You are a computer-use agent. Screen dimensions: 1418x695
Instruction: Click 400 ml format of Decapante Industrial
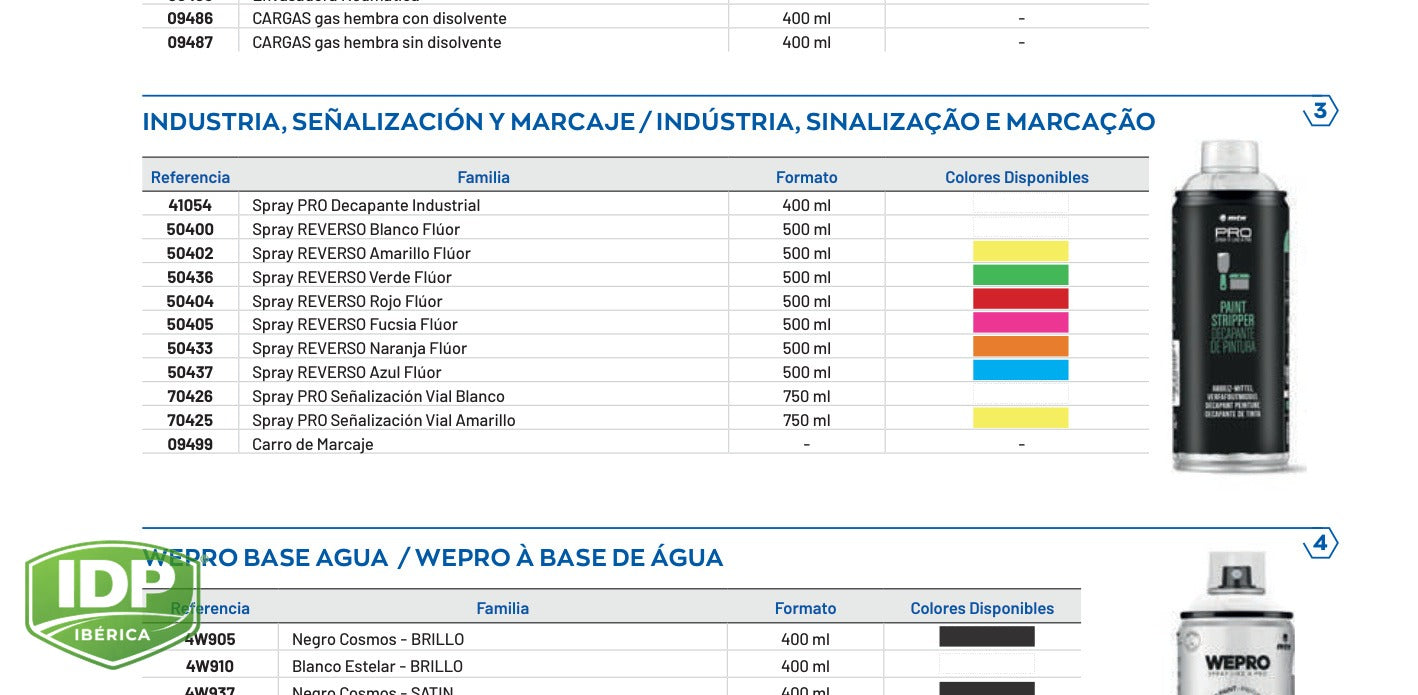click(806, 205)
